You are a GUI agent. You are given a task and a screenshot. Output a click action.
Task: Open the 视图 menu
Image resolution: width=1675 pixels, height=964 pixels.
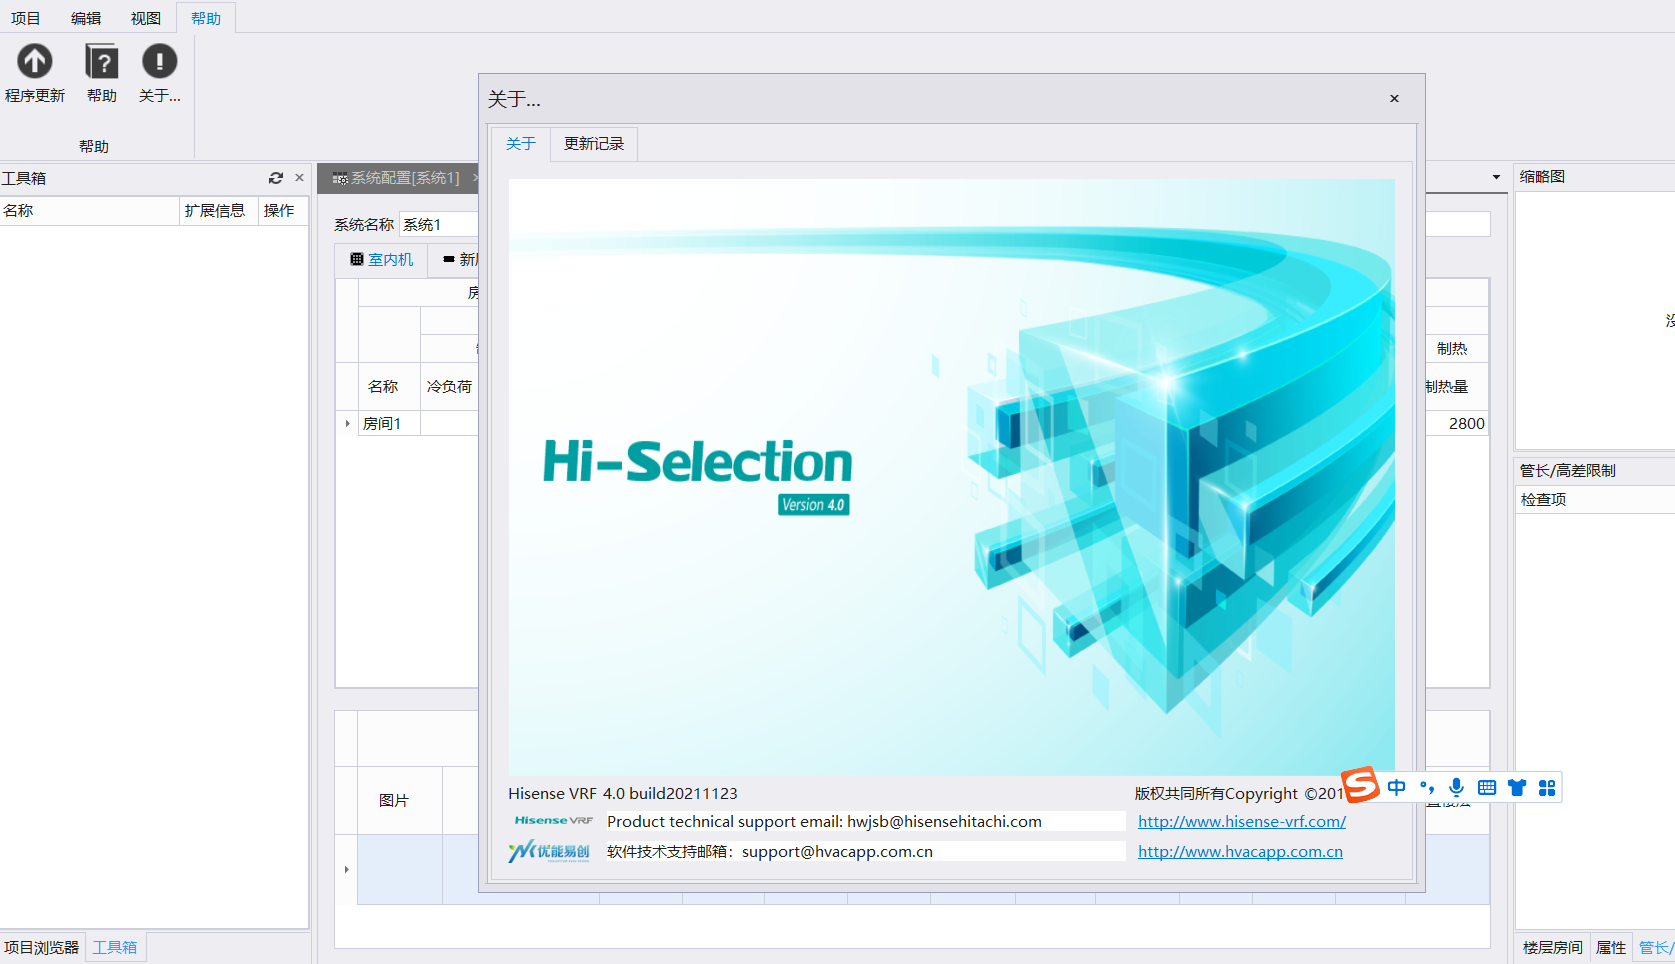point(146,18)
